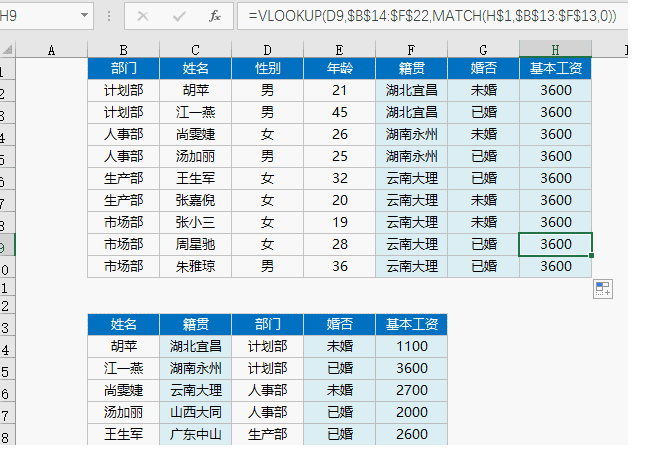Click header cell 年龄 in top table
The width and height of the screenshot is (646, 457).
click(x=339, y=68)
